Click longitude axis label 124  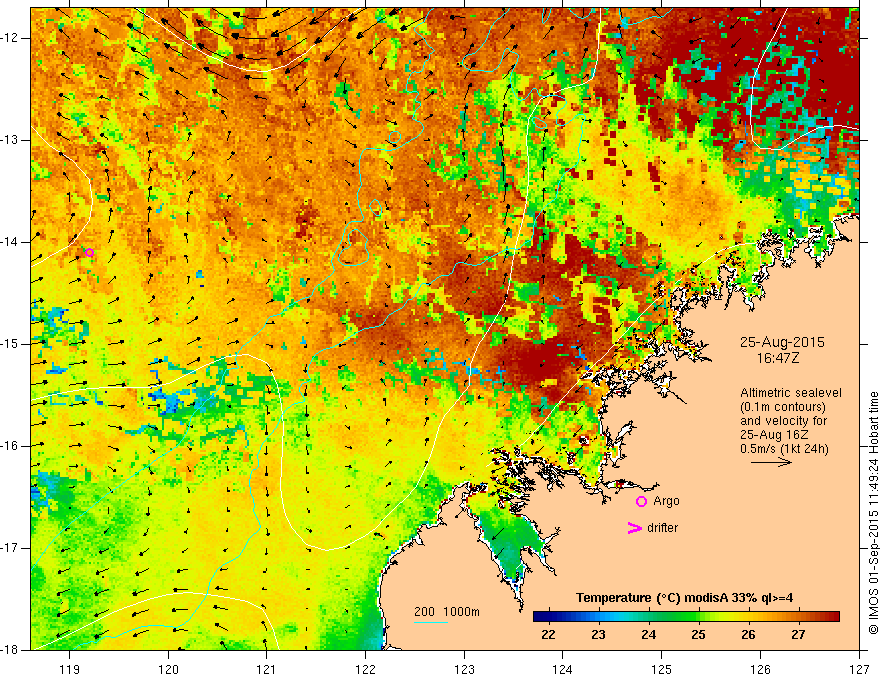point(563,669)
